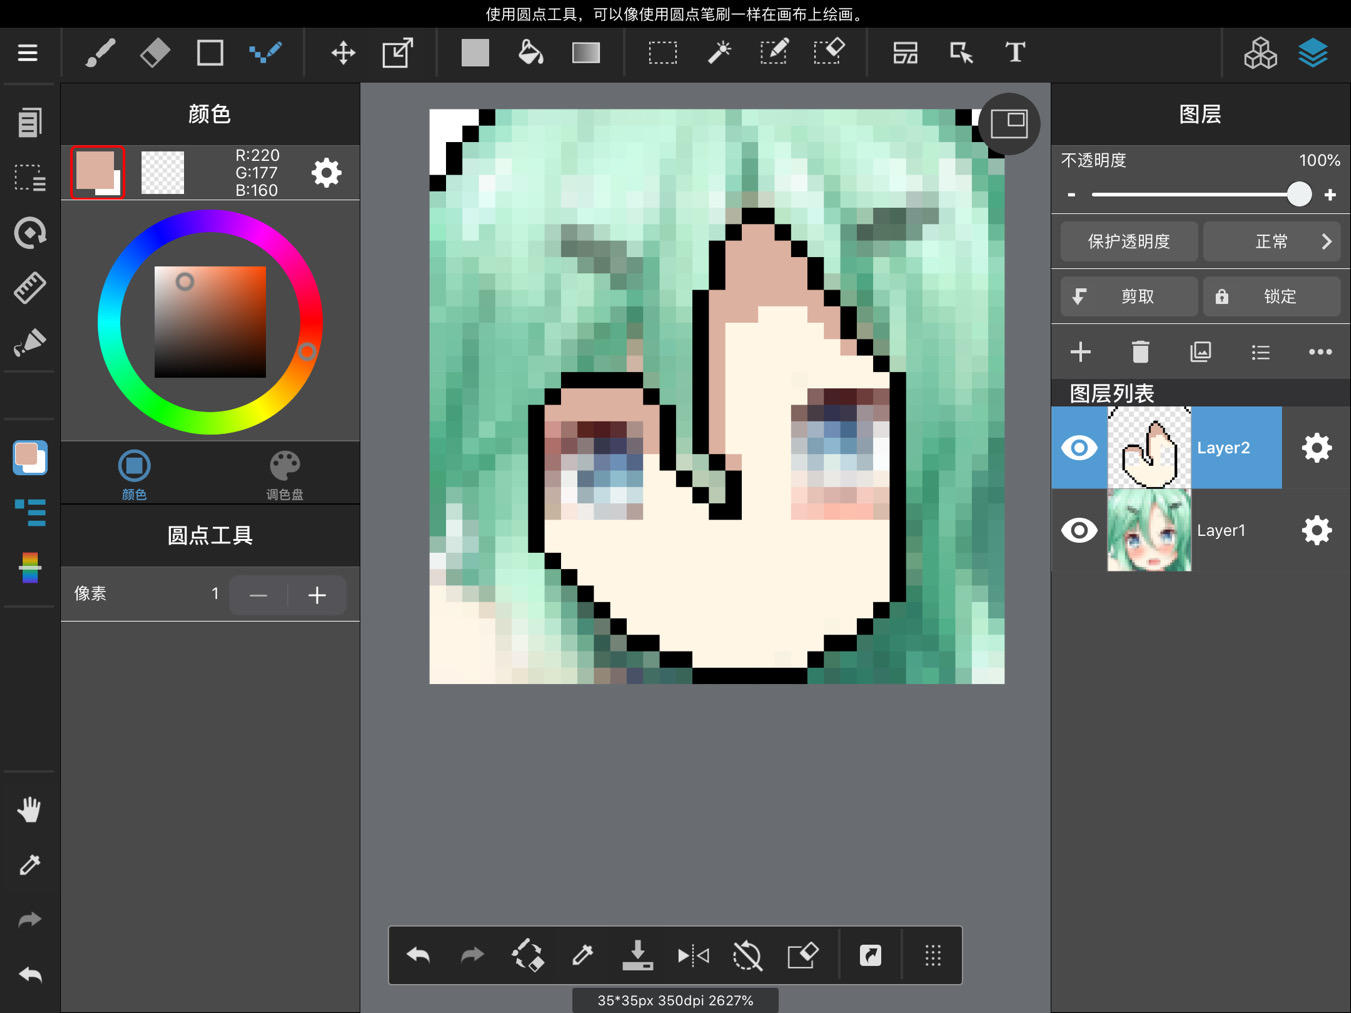This screenshot has height=1013, width=1351.
Task: Hide Layer2 using its eye icon
Action: [x=1079, y=448]
